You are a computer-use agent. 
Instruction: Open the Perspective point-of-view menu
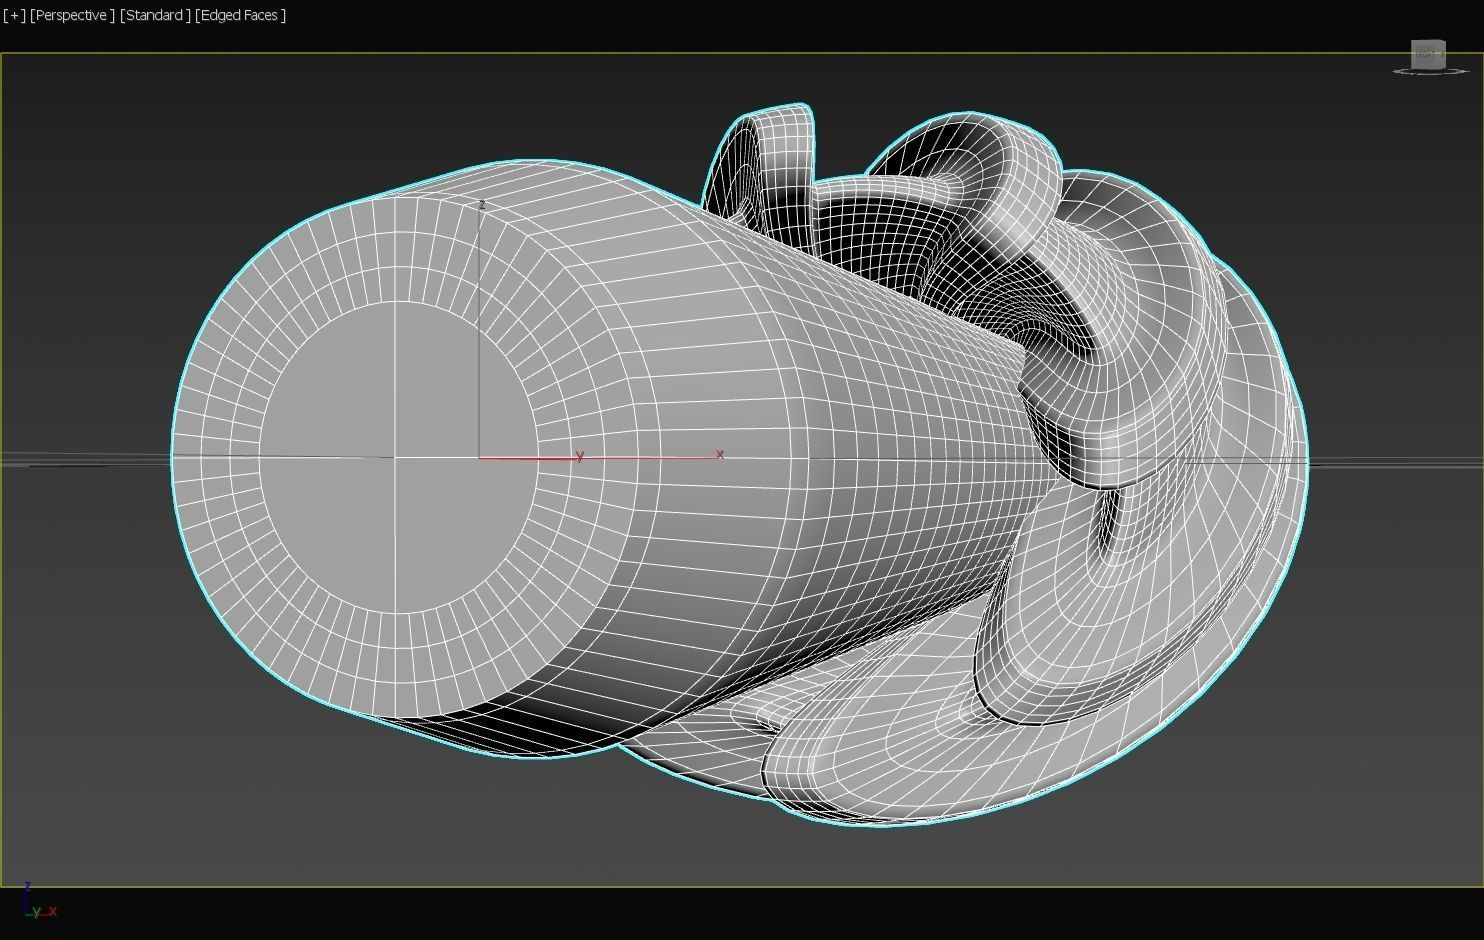coord(71,15)
